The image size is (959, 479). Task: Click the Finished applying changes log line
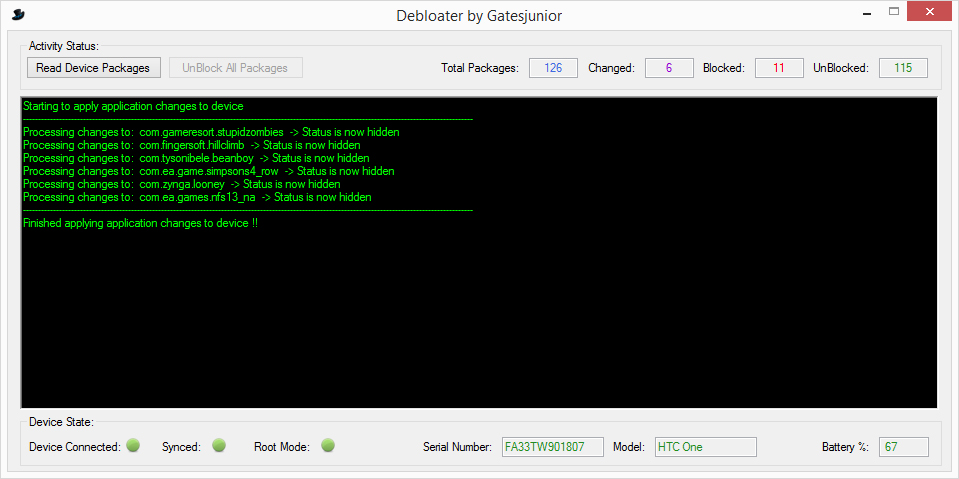tap(140, 223)
